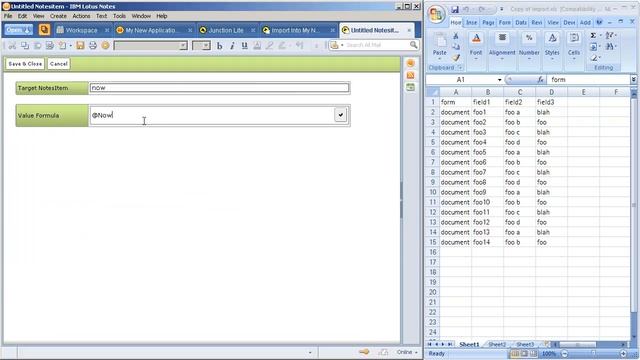Click the Clear eraser icon in Excel Editing group

(594, 58)
